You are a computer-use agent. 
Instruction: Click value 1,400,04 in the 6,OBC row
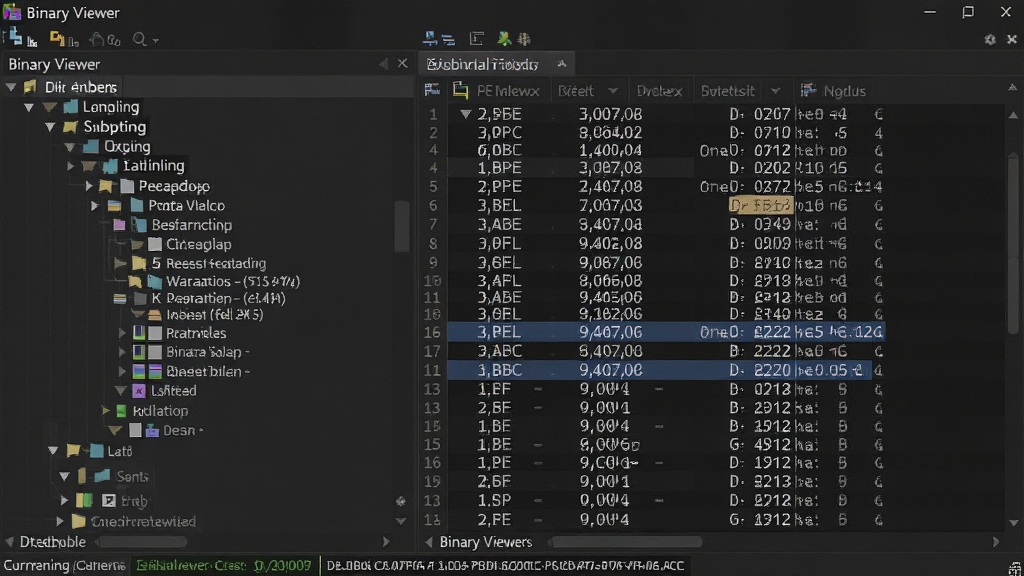tap(610, 150)
